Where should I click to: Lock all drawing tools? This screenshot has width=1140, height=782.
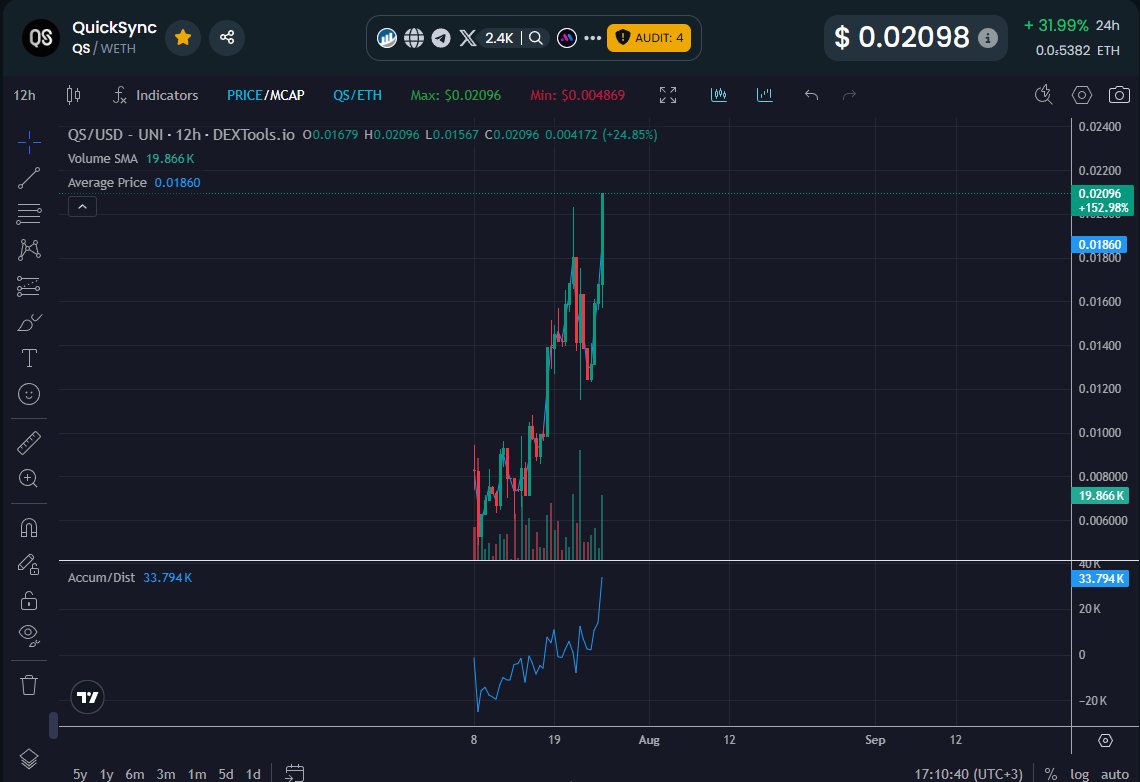coord(29,600)
